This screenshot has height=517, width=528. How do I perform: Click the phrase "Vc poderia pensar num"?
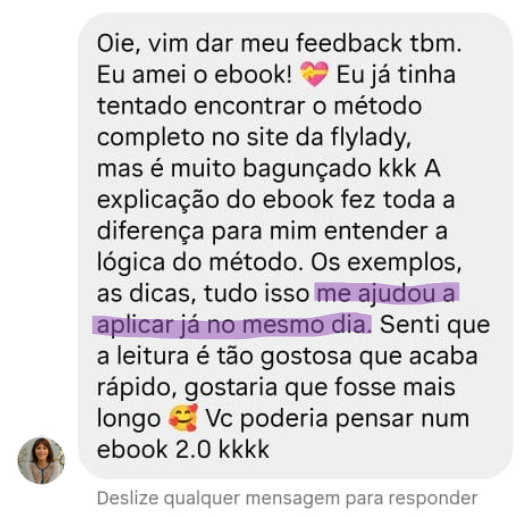[x=337, y=419]
